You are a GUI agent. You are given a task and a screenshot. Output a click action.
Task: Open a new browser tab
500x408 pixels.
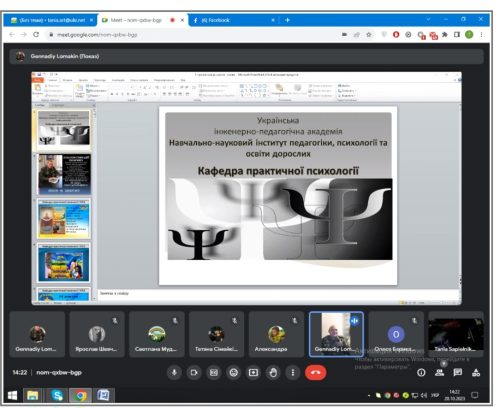pos(287,20)
